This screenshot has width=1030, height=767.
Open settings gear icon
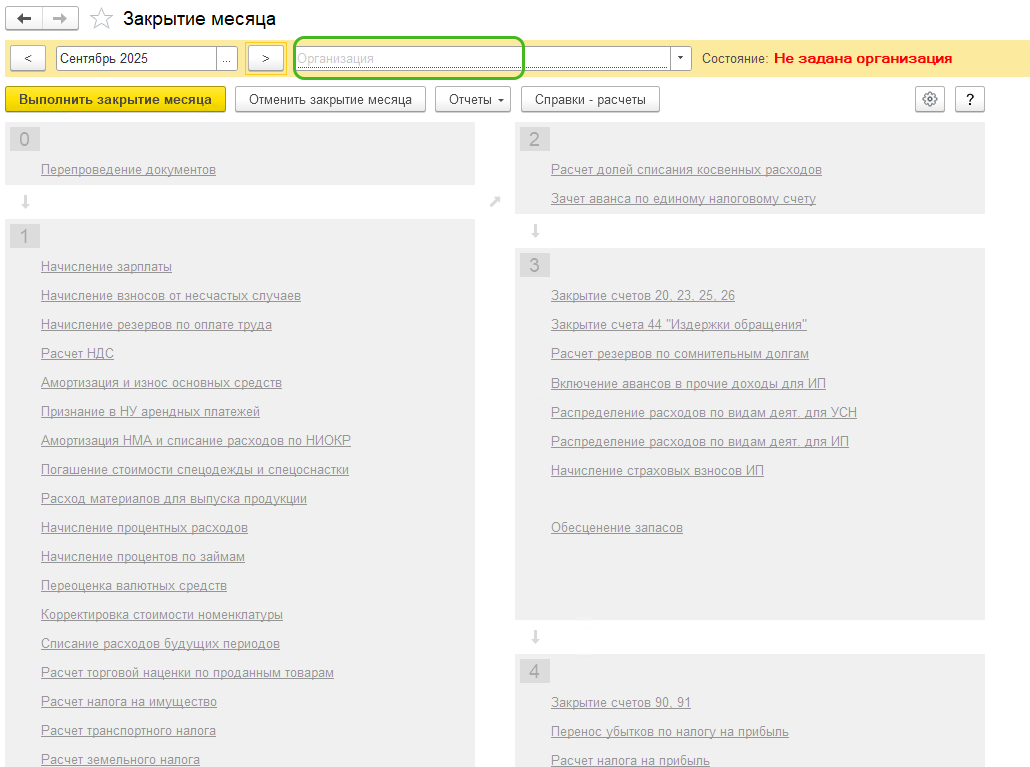[x=930, y=99]
